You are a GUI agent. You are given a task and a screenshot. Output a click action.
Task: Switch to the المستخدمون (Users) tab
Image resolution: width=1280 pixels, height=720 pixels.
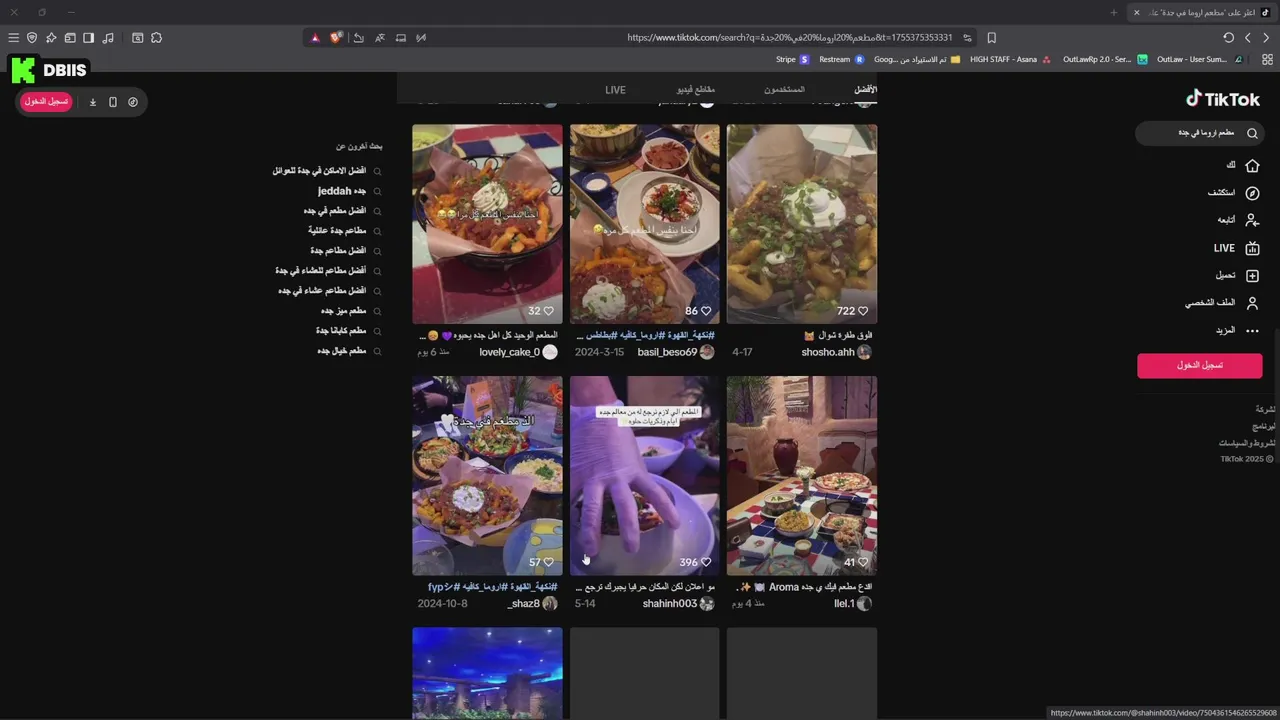pos(784,90)
